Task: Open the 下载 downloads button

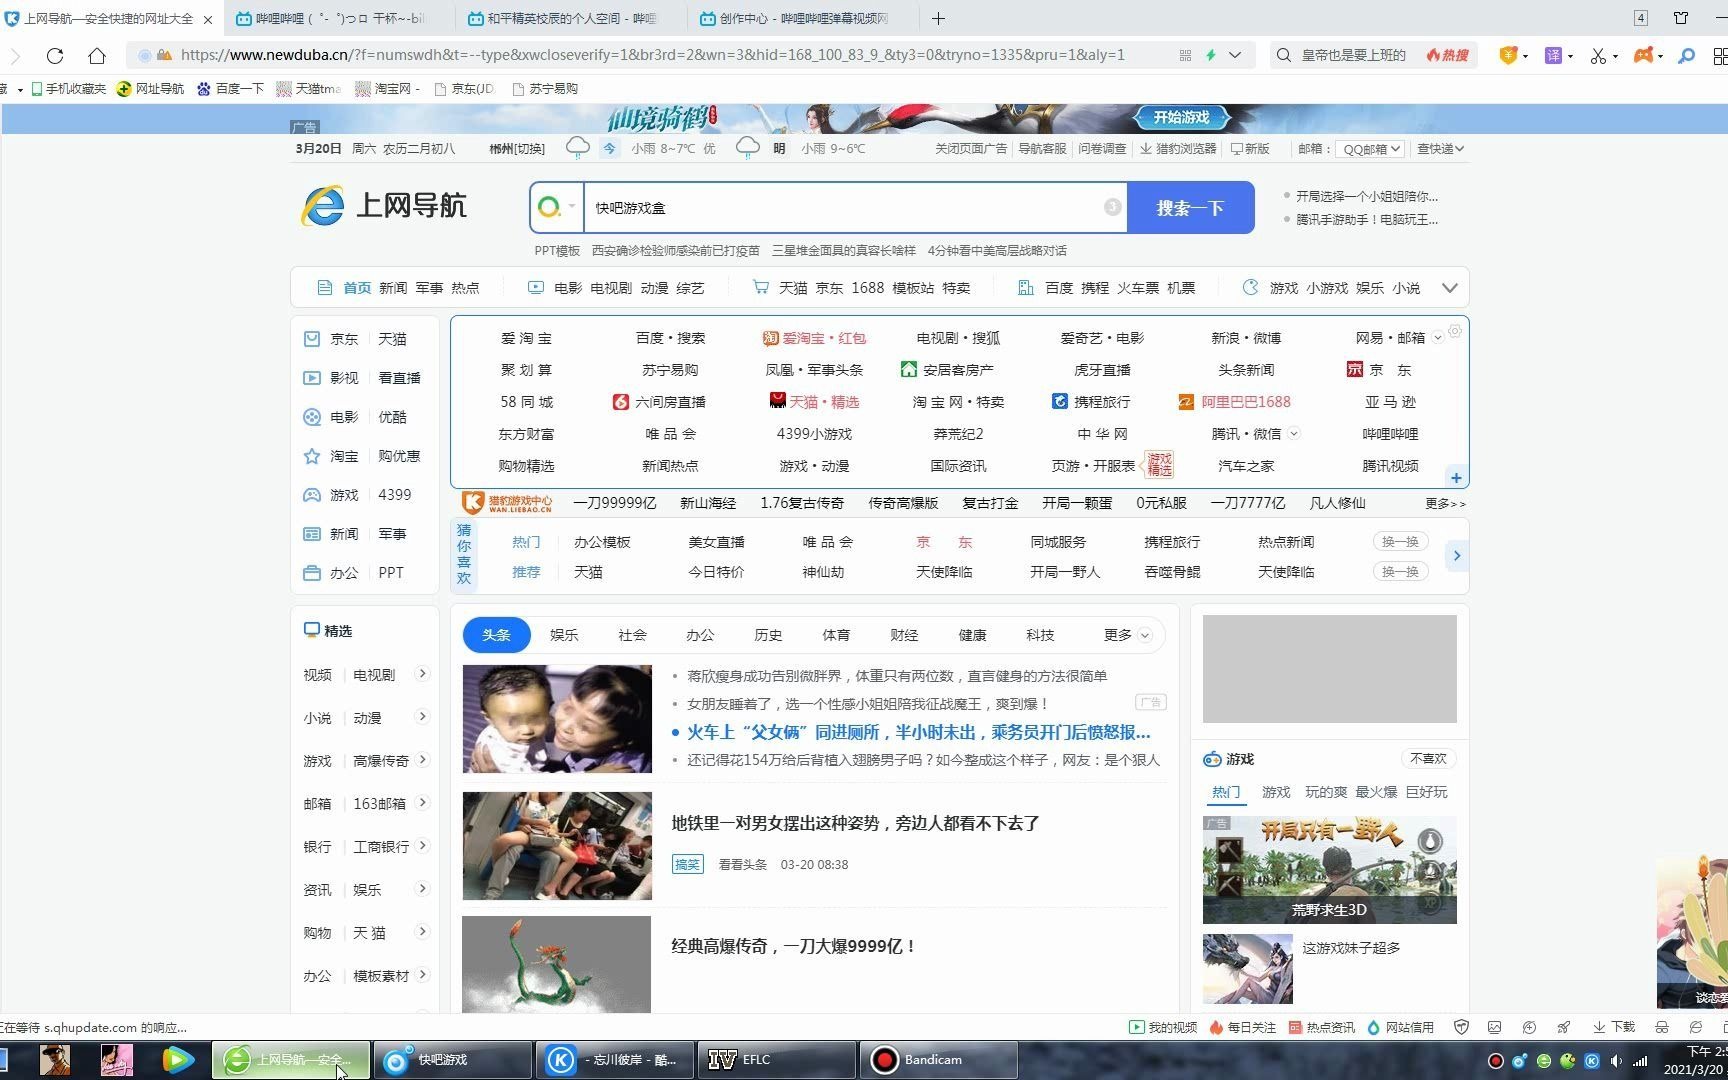Action: coord(1613,1027)
